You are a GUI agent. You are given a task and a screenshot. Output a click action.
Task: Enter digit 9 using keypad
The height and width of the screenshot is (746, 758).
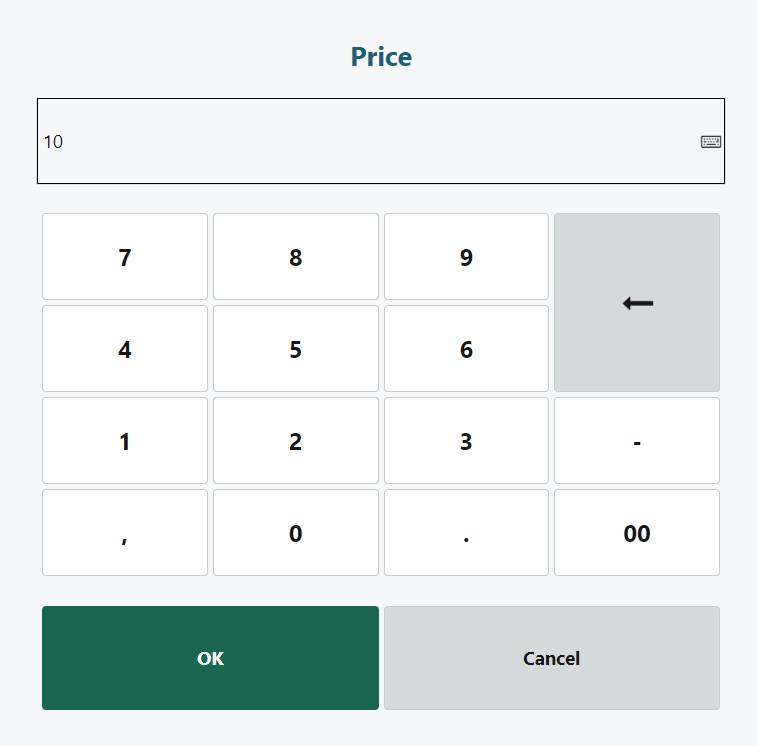pyautogui.click(x=466, y=257)
